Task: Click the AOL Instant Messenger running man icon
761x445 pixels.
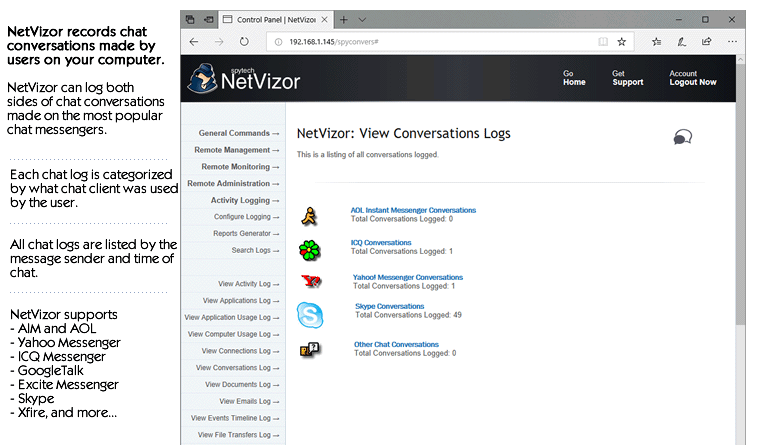Action: point(309,216)
